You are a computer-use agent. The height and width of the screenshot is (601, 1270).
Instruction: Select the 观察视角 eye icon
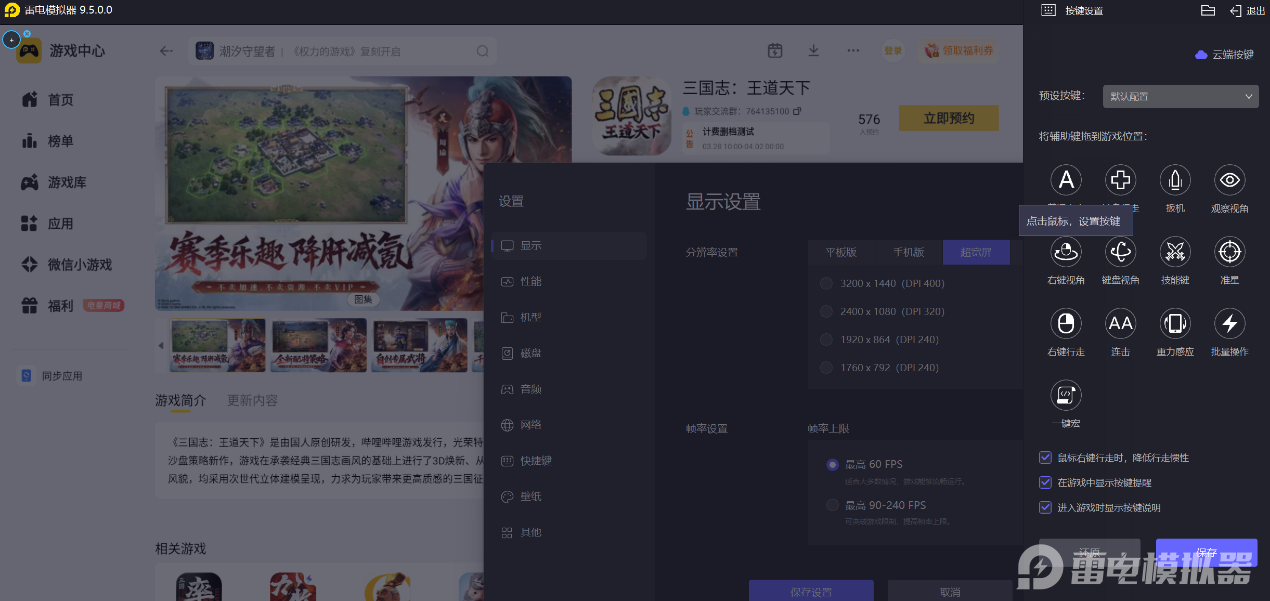tap(1229, 180)
